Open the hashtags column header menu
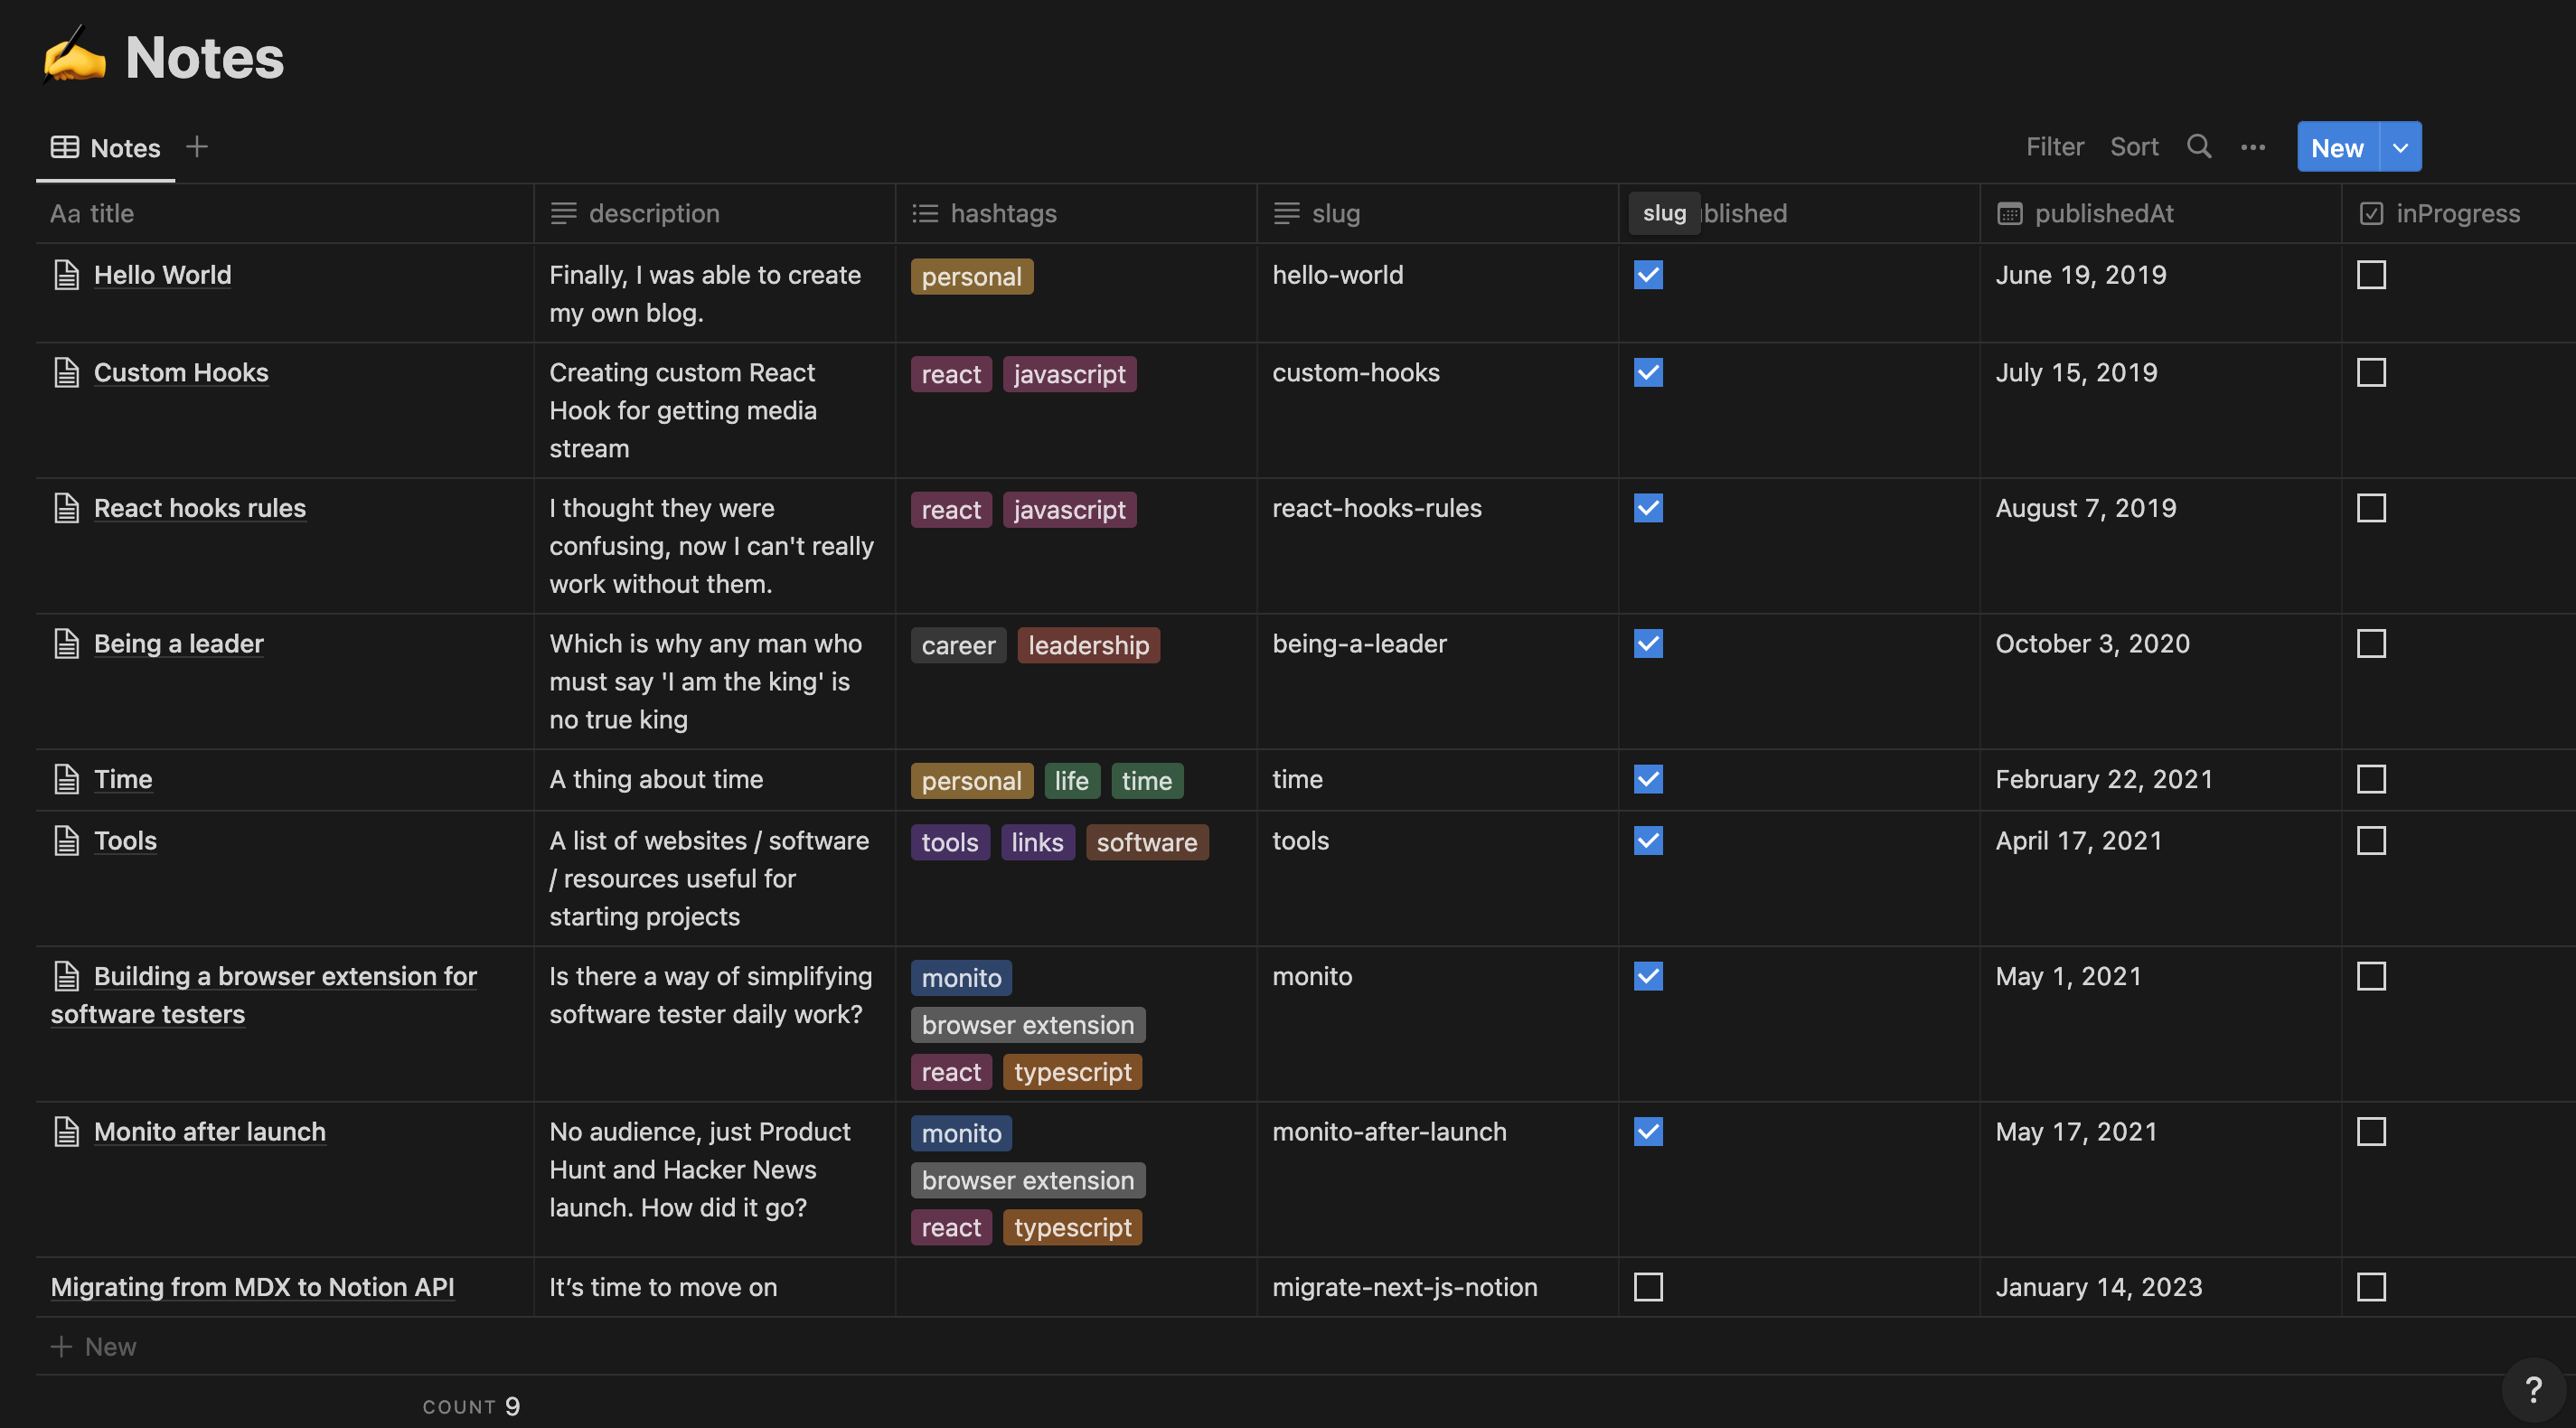 click(x=1002, y=213)
